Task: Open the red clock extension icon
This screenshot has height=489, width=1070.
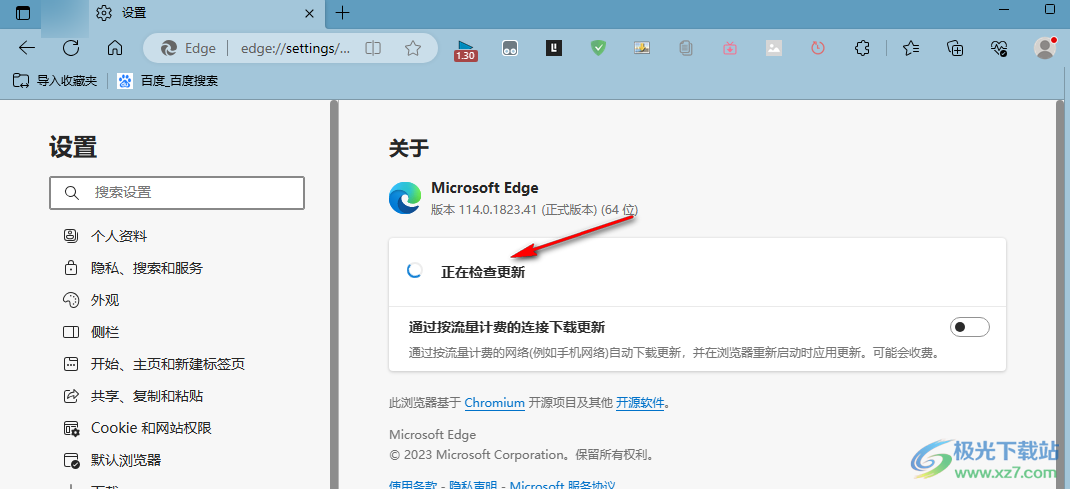Action: click(x=818, y=48)
